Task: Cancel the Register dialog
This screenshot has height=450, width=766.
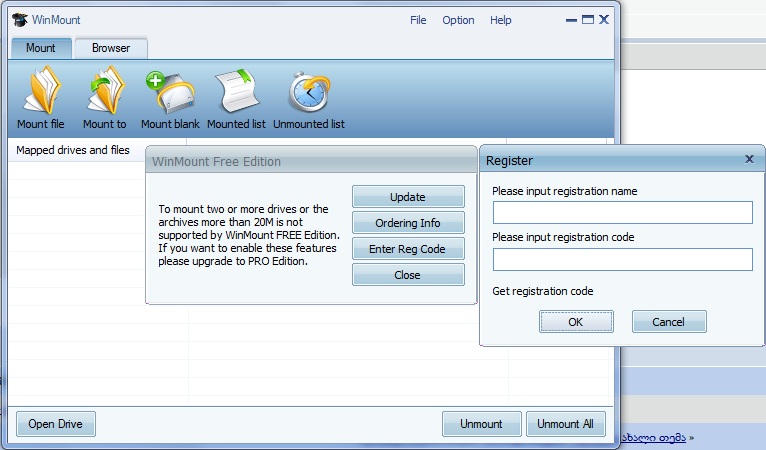Action: click(669, 322)
